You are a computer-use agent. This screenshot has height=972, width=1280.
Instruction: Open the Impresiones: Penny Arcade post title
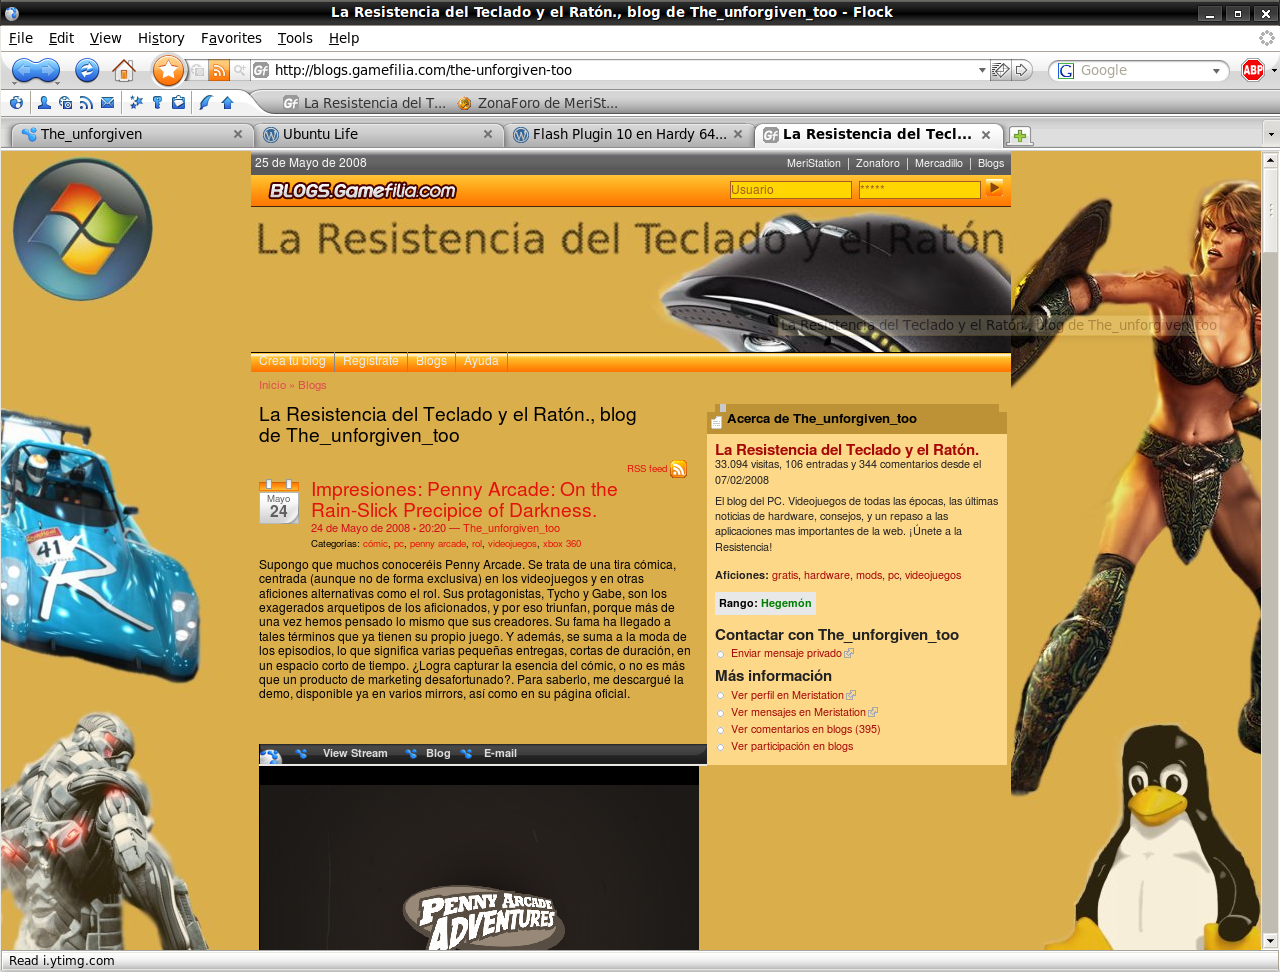point(464,500)
